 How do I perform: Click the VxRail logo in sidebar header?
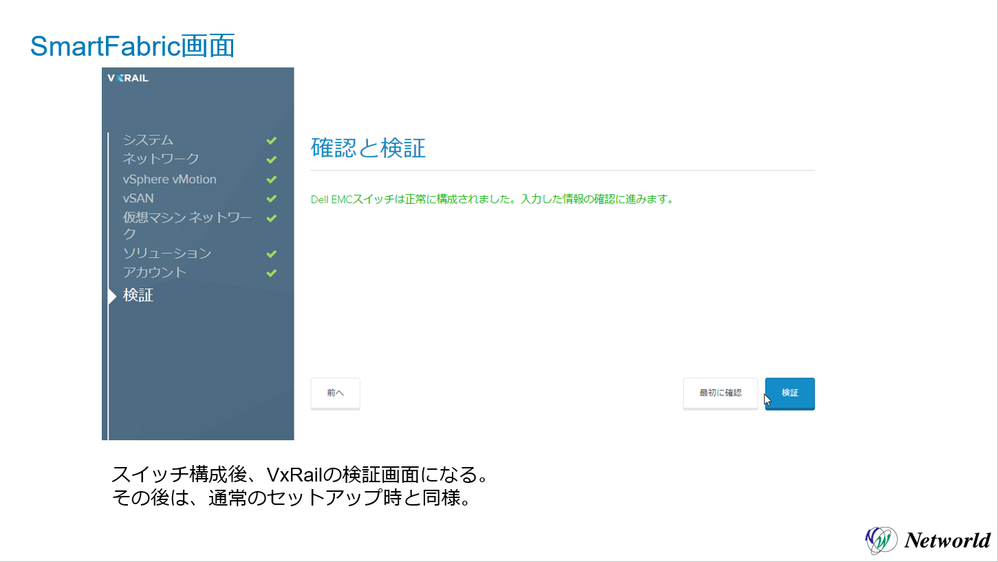pyautogui.click(x=128, y=78)
